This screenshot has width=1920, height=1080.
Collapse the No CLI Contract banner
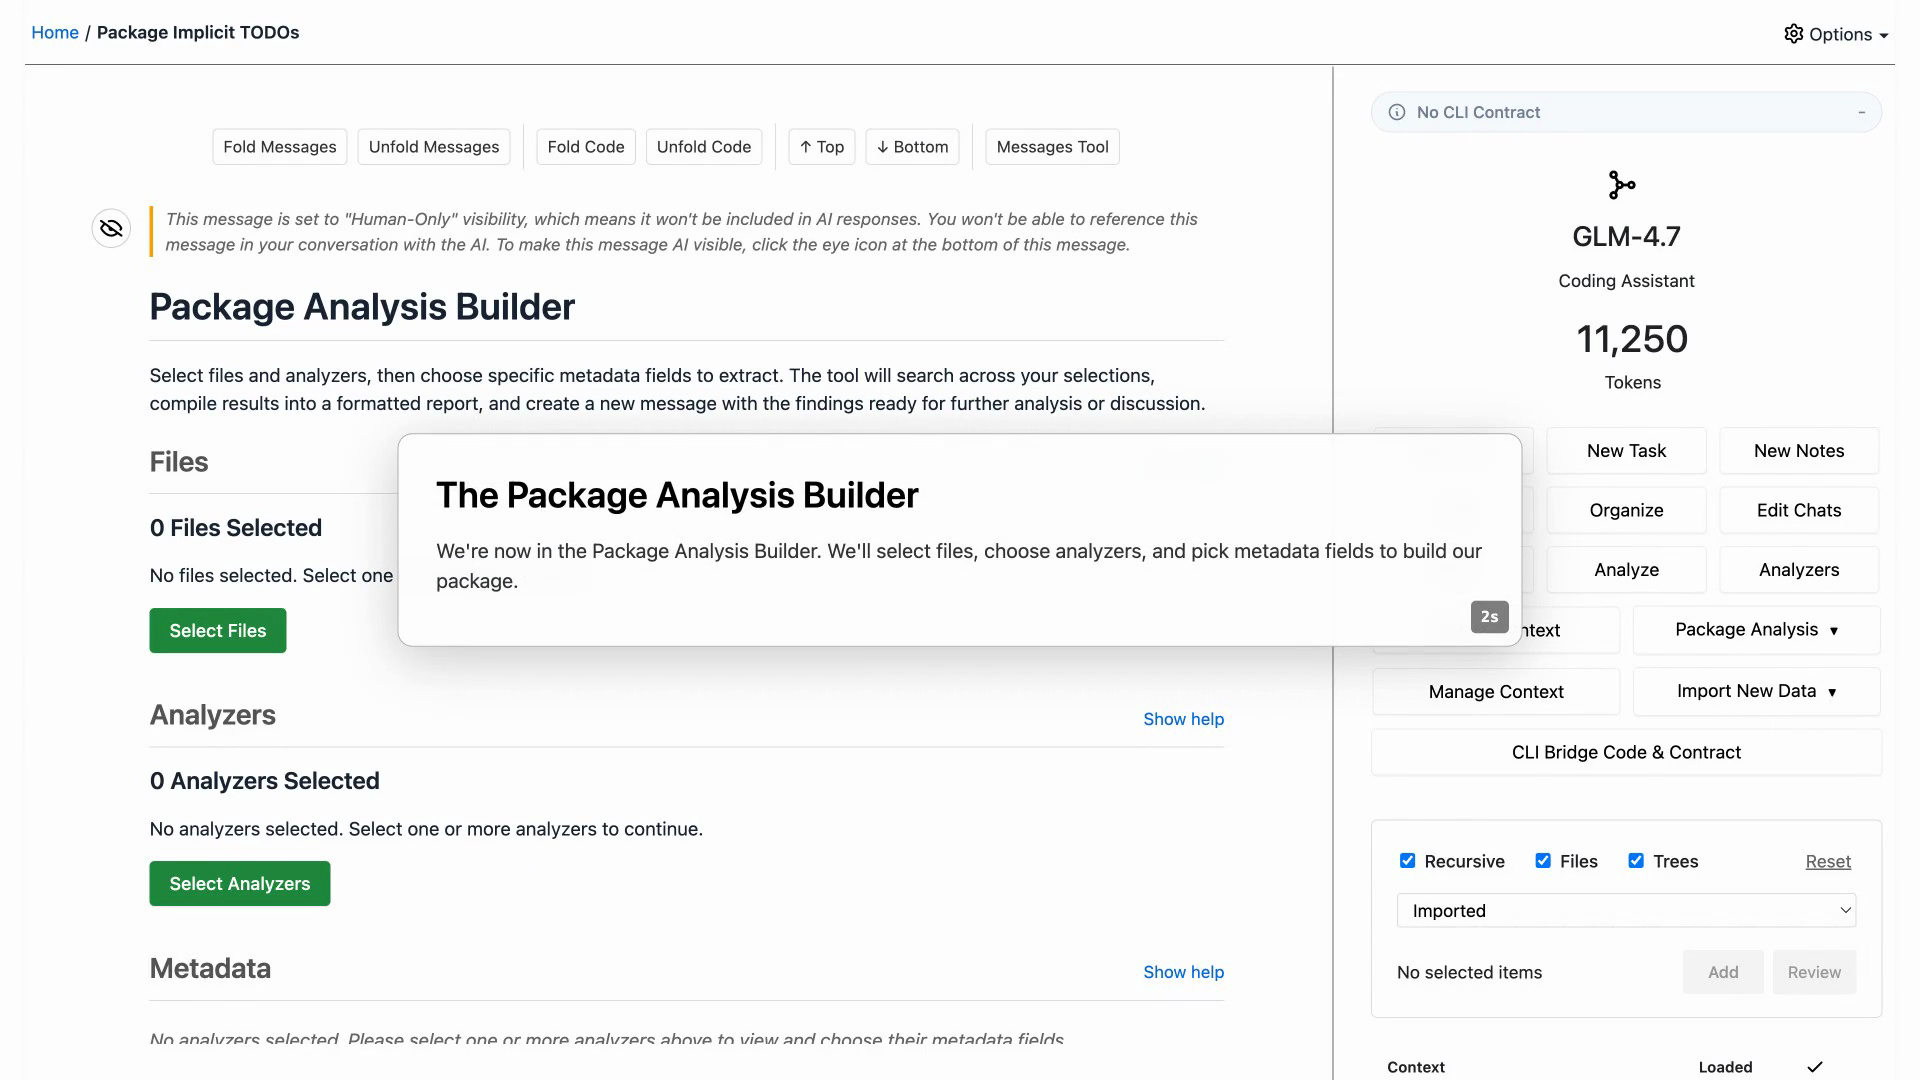pos(1861,112)
